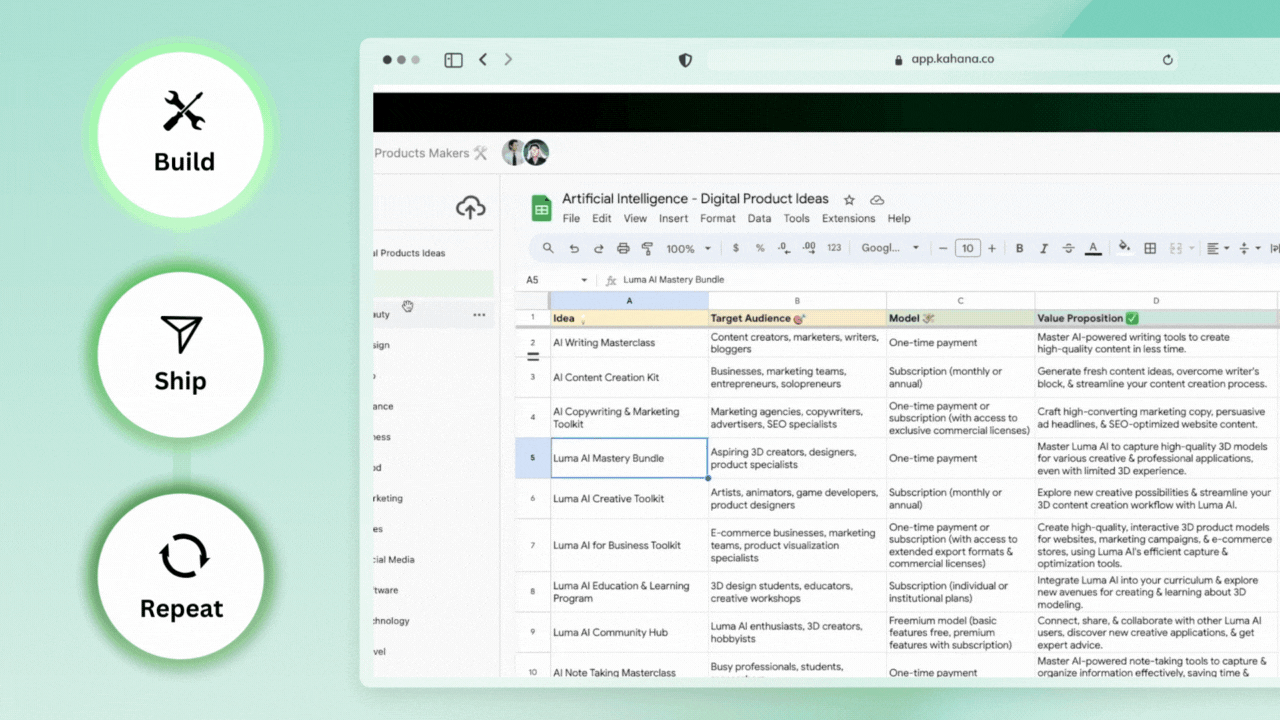The height and width of the screenshot is (720, 1280).
Task: Select the AI Content Creation Kit cell
Action: click(629, 378)
